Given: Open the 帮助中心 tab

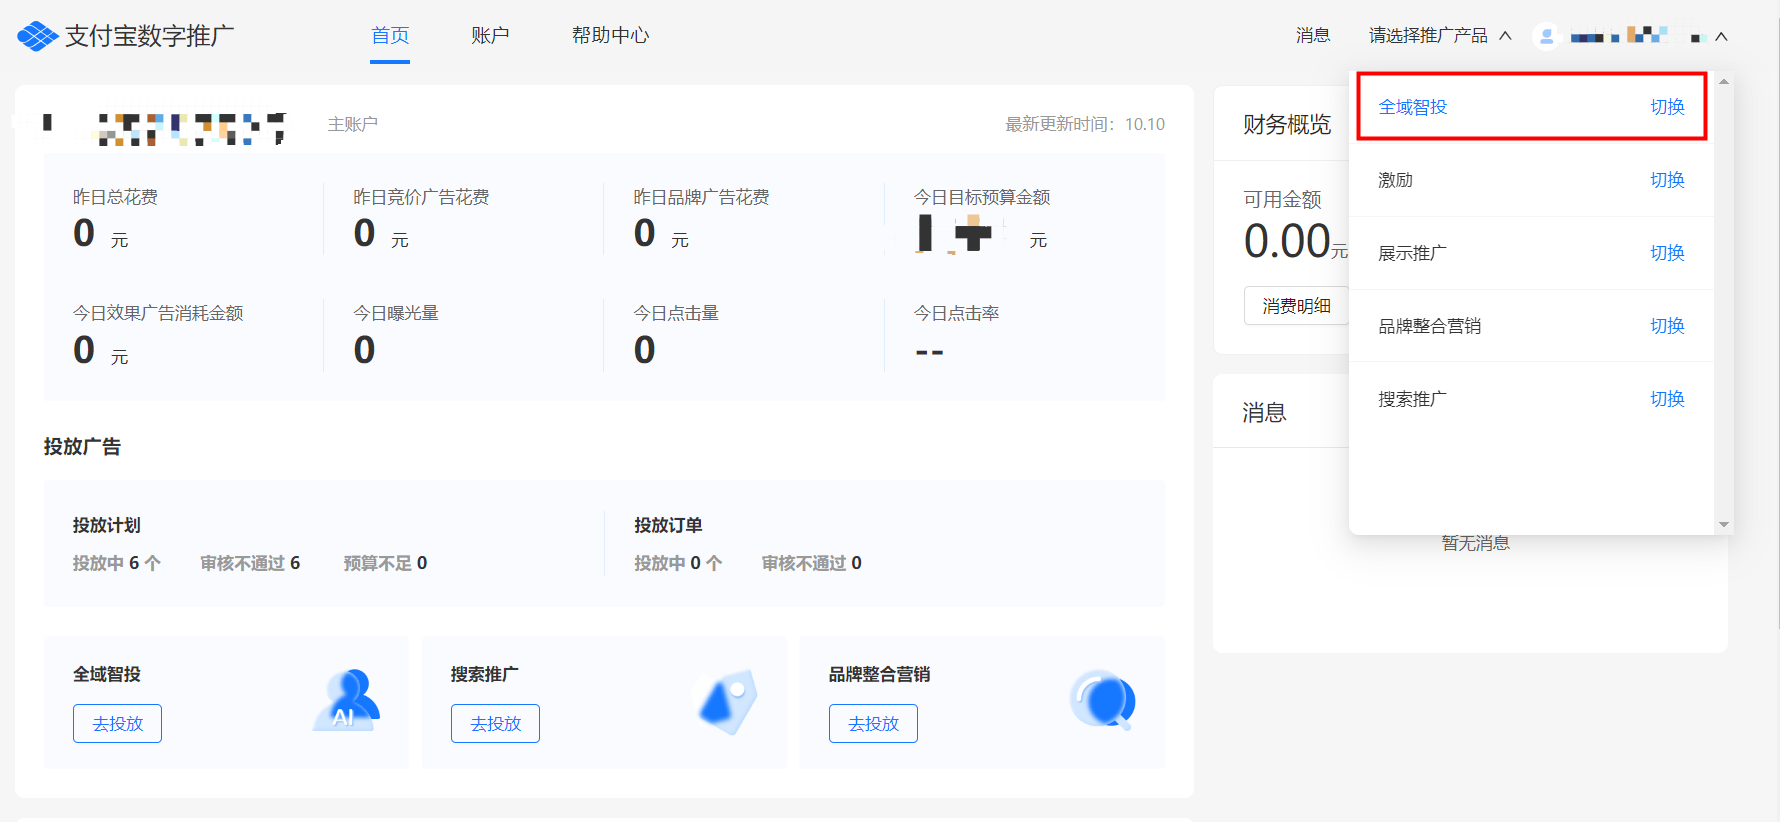Looking at the screenshot, I should (610, 36).
